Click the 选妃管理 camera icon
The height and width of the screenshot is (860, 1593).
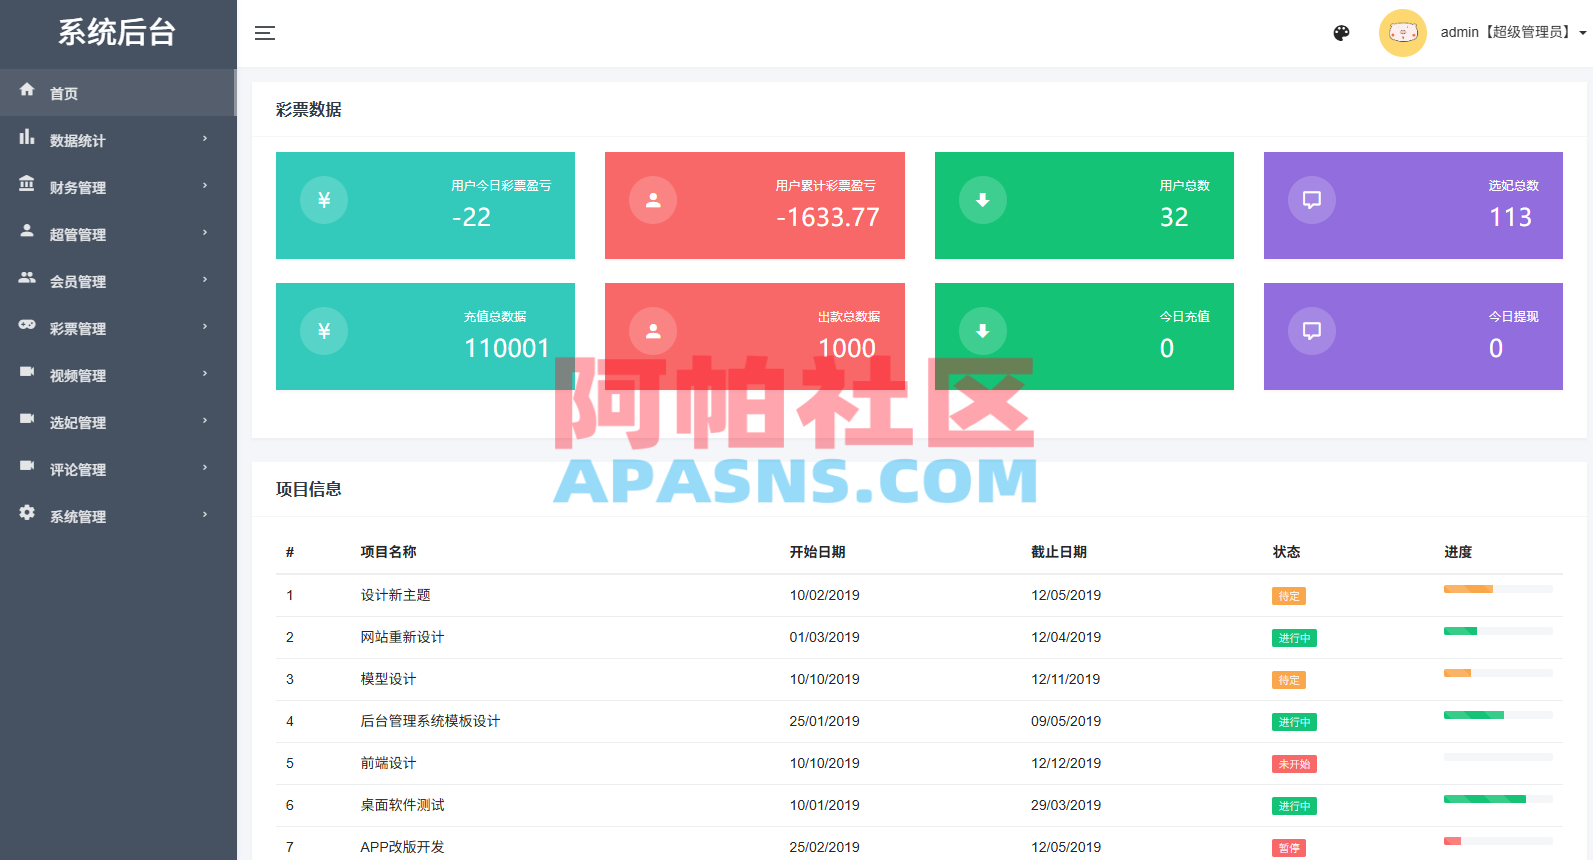[27, 419]
